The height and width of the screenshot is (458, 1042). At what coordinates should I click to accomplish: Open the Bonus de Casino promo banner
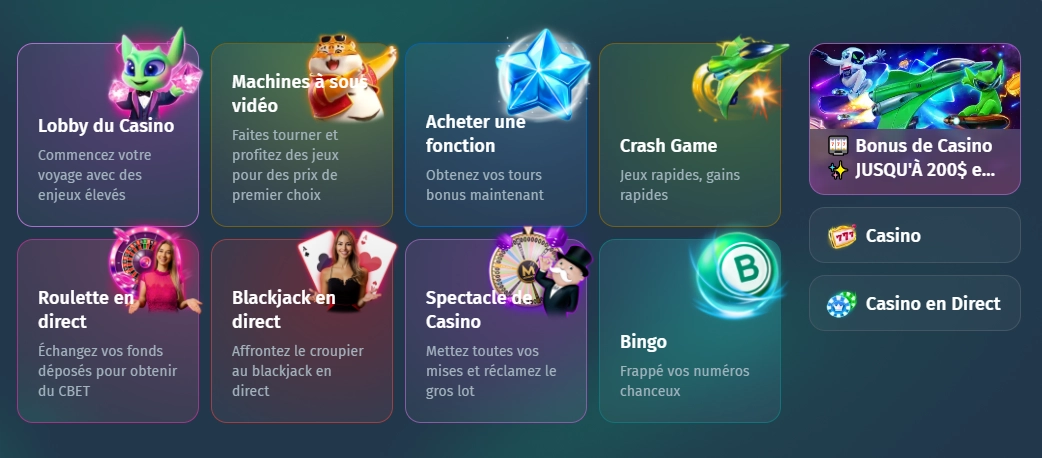[914, 119]
